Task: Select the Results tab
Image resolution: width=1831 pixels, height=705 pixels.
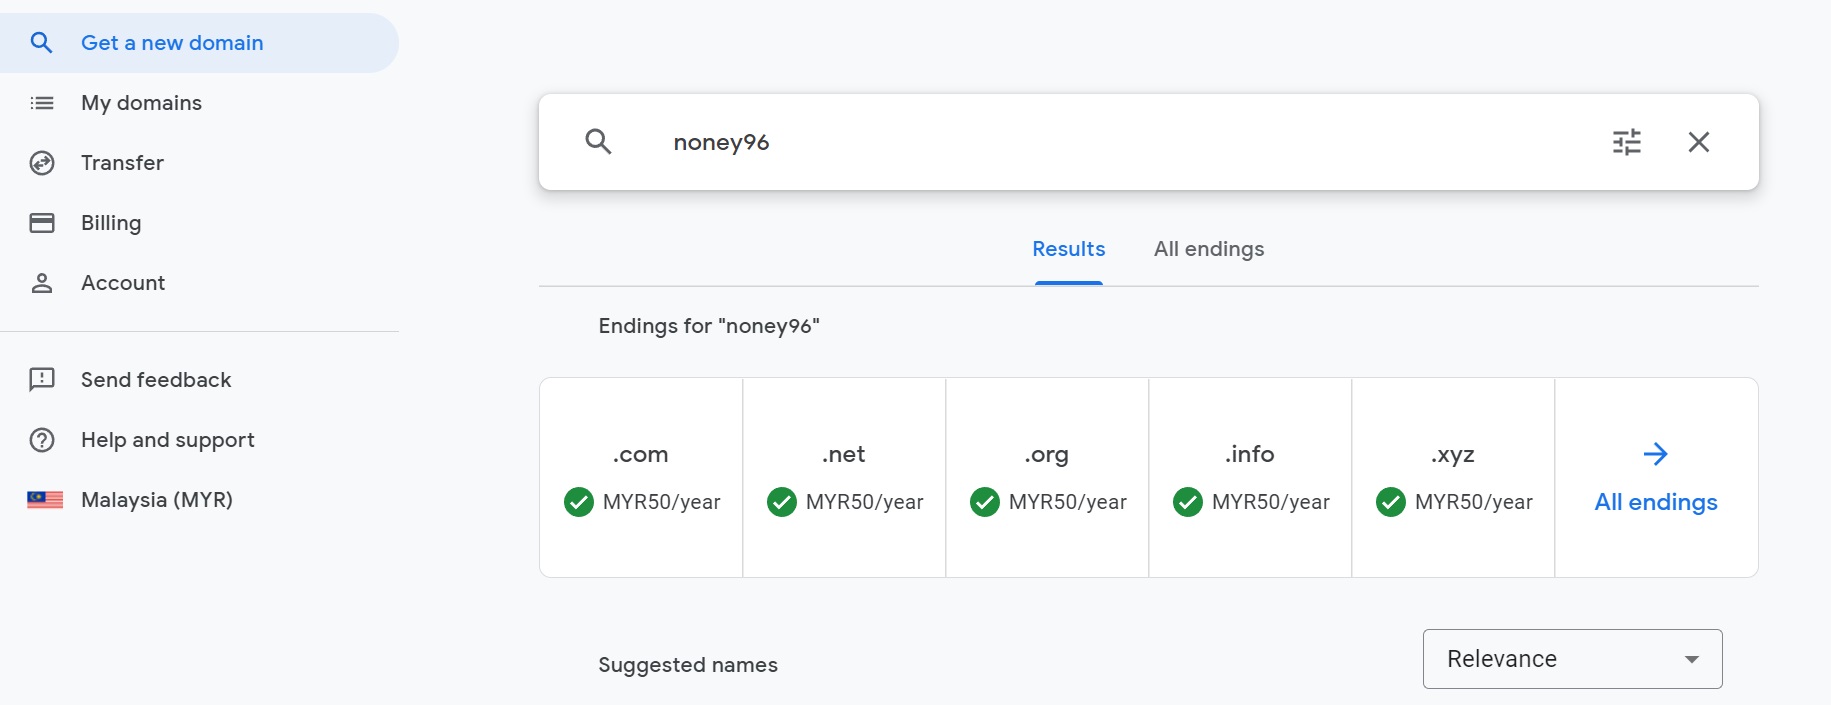Action: [x=1068, y=249]
